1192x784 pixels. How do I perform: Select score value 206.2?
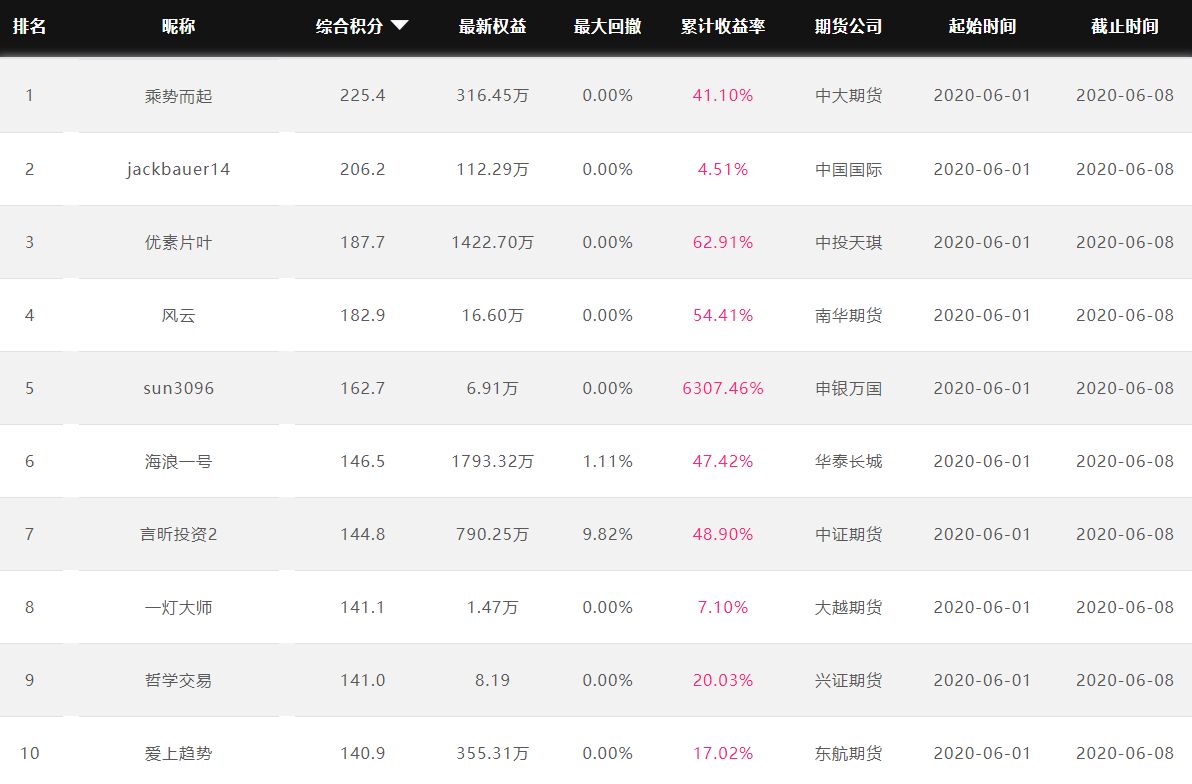363,169
